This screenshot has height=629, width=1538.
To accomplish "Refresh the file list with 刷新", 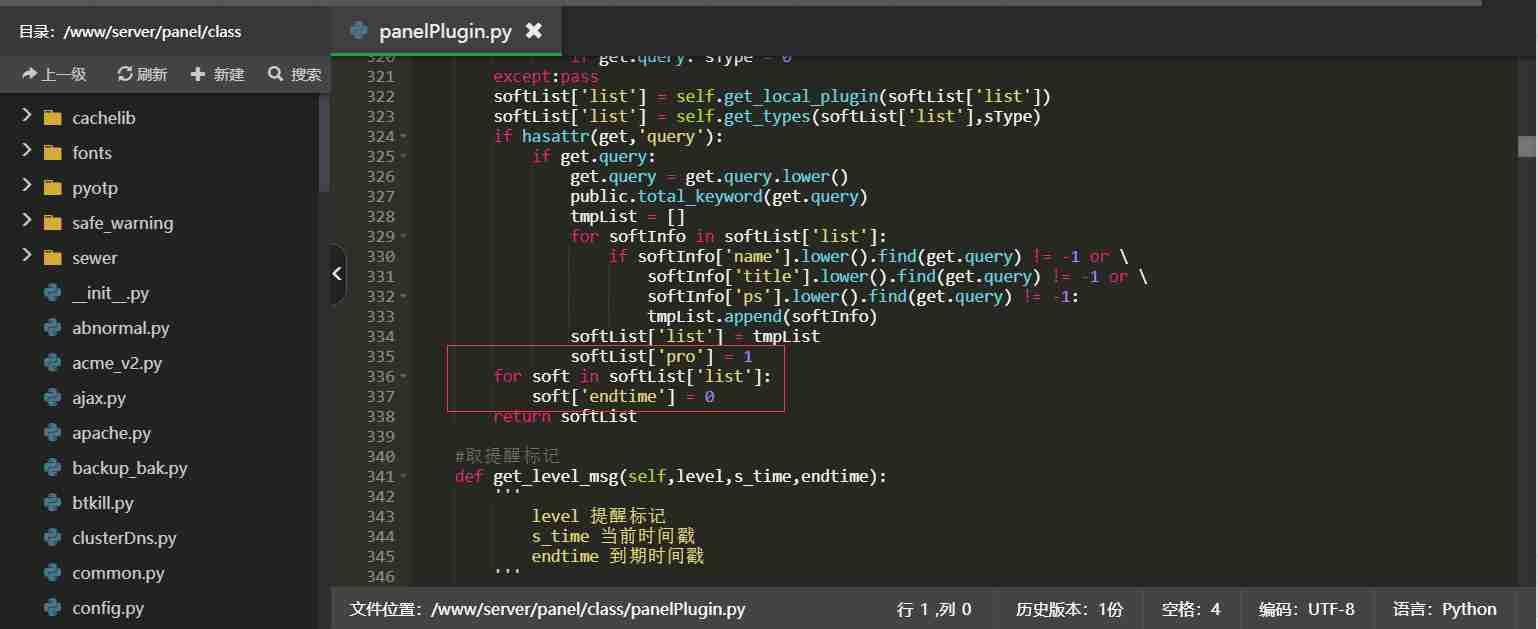I will (142, 74).
